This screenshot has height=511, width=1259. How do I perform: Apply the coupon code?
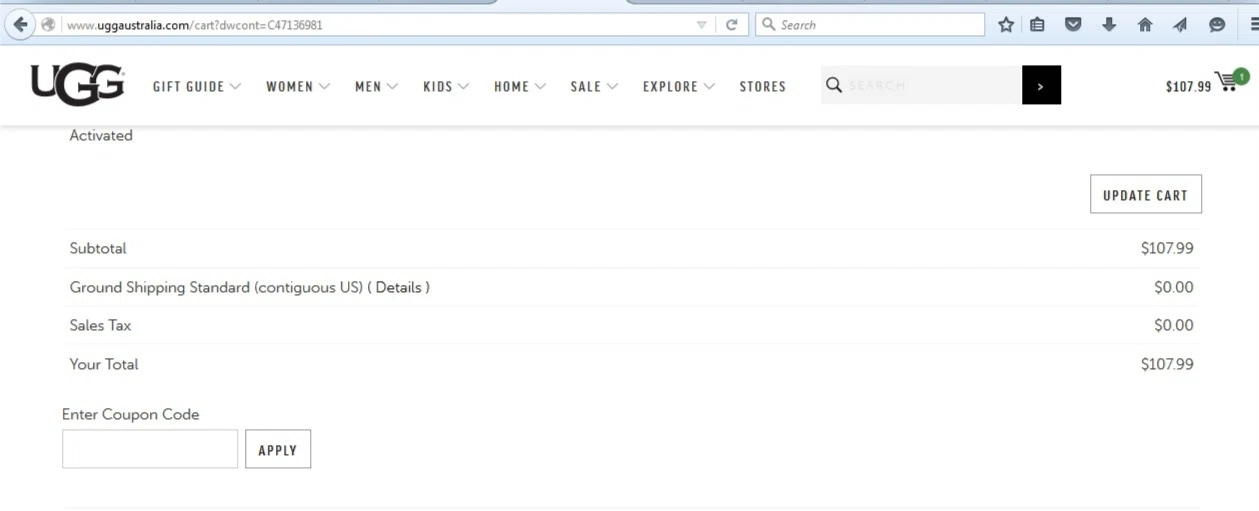[277, 450]
